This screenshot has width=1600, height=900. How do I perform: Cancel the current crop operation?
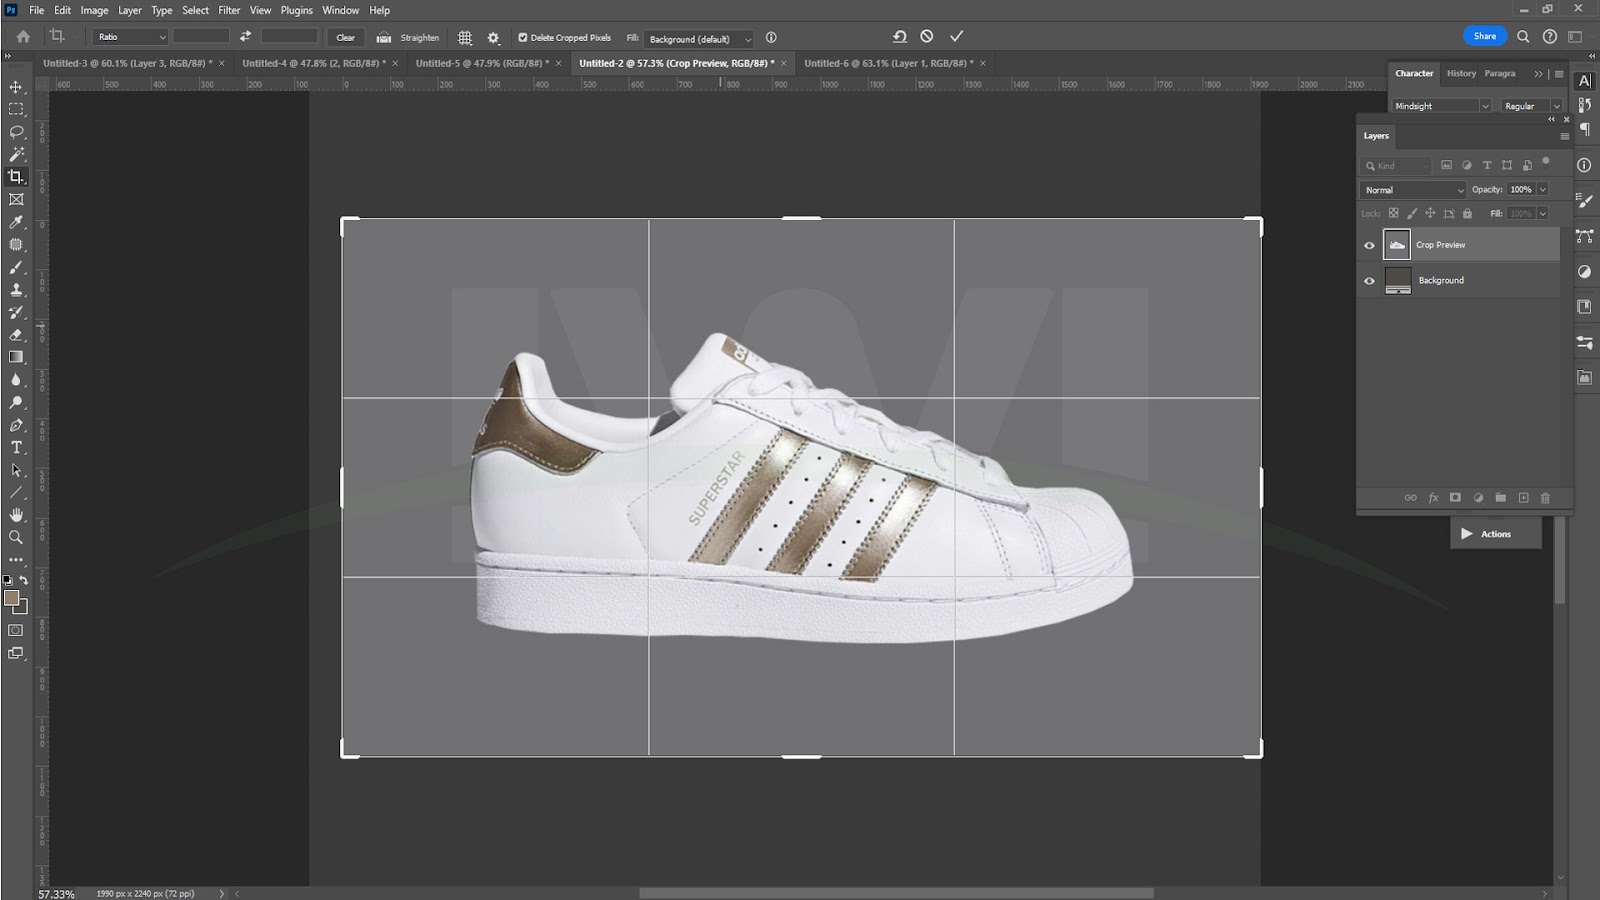pyautogui.click(x=927, y=36)
